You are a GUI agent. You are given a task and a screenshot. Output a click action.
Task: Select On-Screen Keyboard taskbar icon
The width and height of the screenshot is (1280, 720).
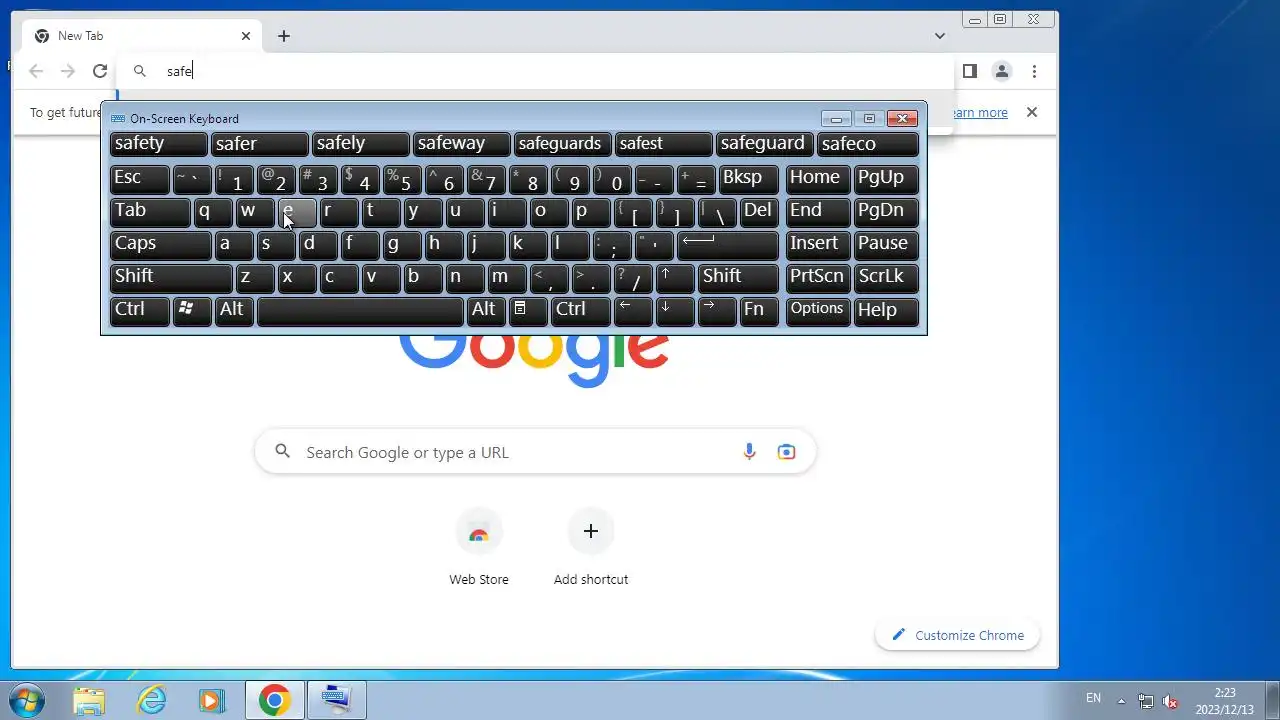[x=336, y=700]
